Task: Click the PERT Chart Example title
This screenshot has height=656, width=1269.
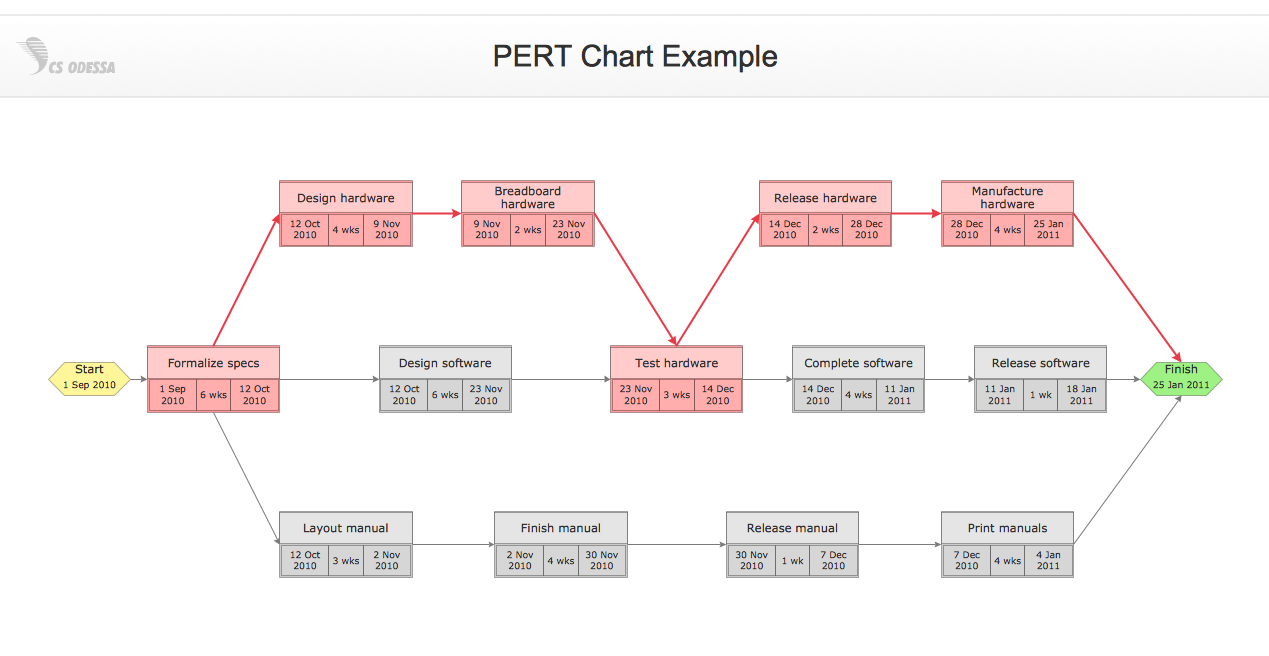Action: (634, 57)
